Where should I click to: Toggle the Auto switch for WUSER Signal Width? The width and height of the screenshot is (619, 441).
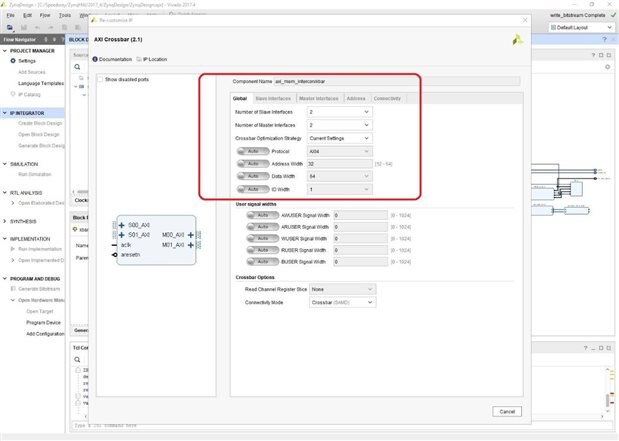click(x=263, y=238)
